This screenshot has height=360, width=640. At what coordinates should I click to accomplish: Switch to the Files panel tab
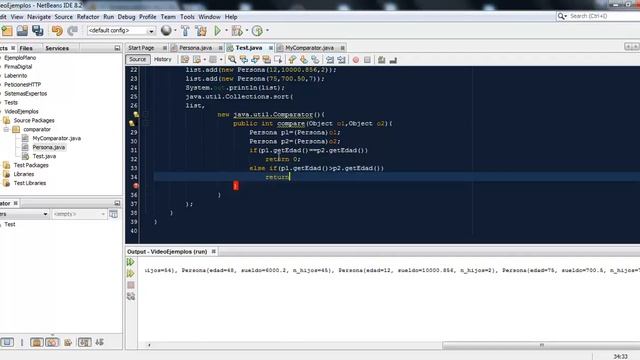pyautogui.click(x=26, y=48)
